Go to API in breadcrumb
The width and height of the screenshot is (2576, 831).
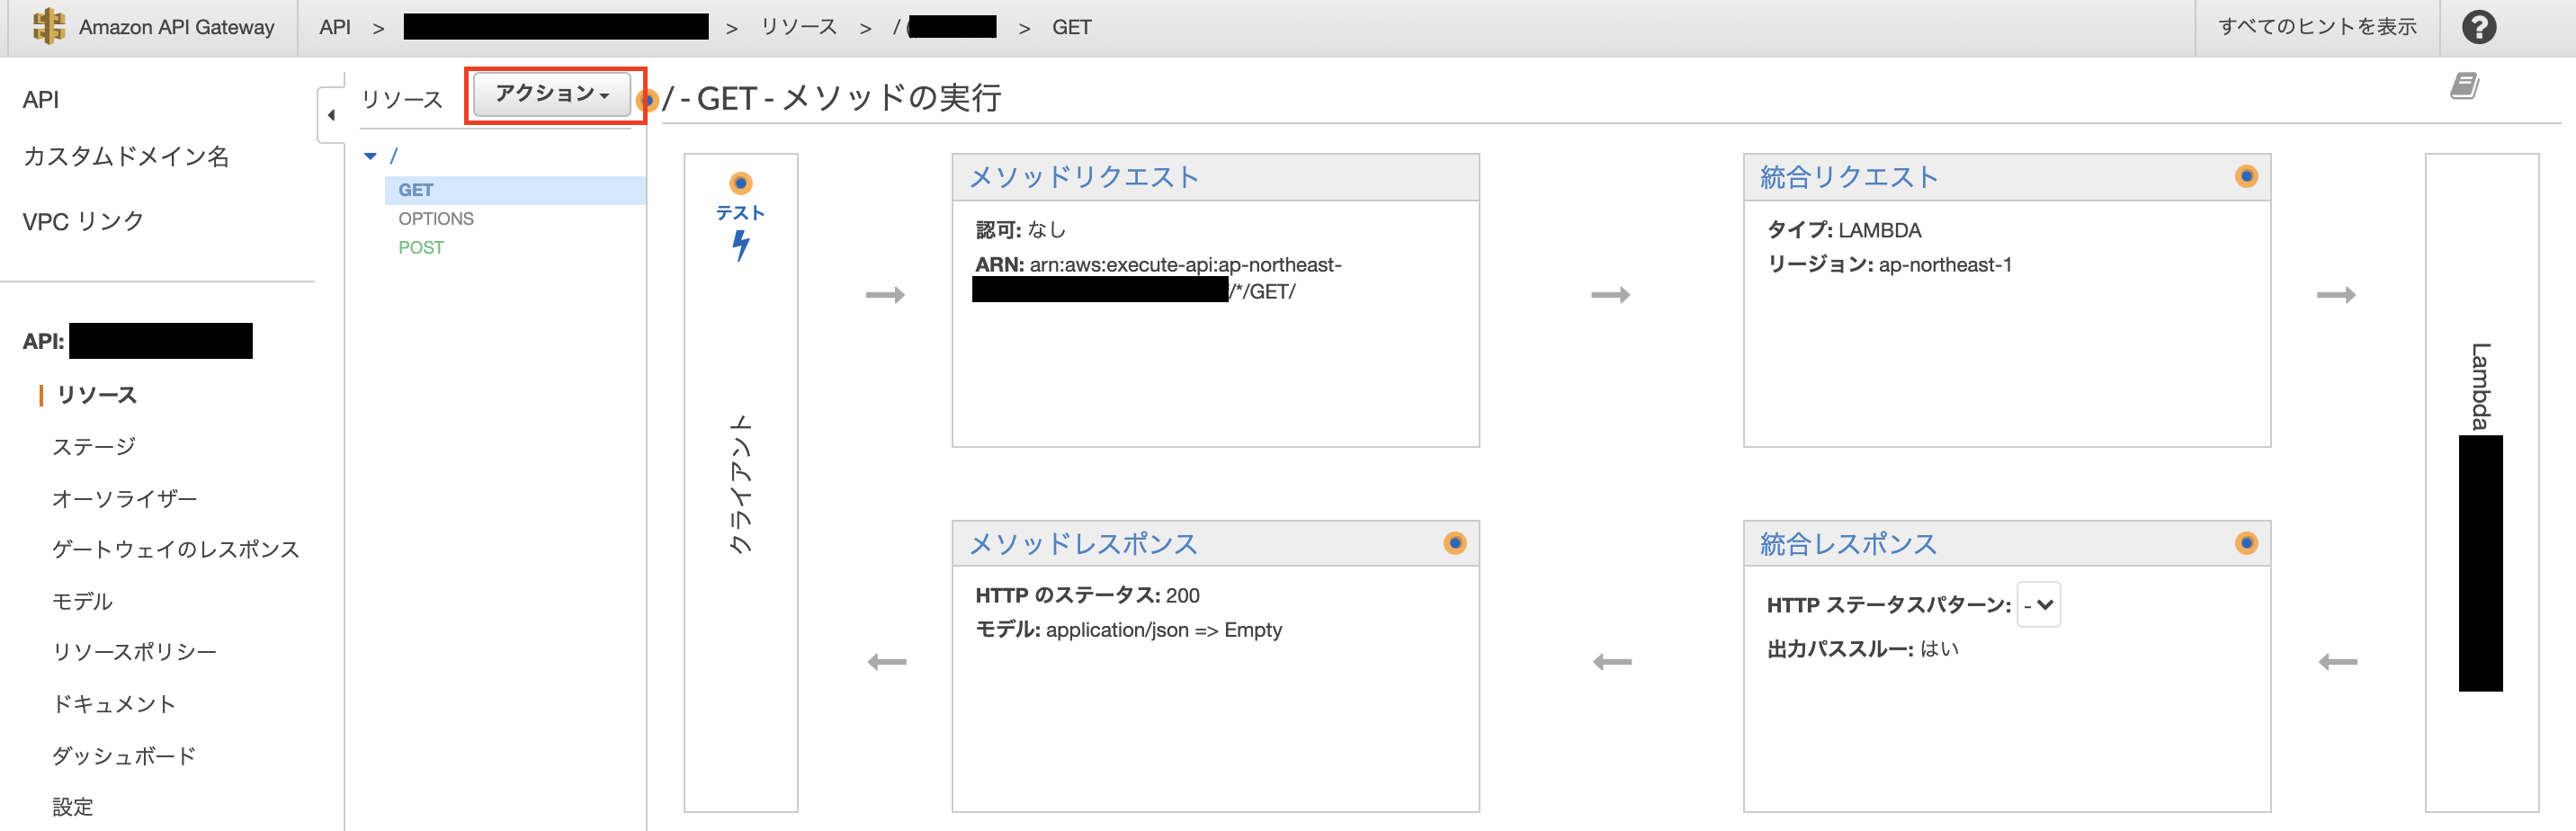[335, 27]
